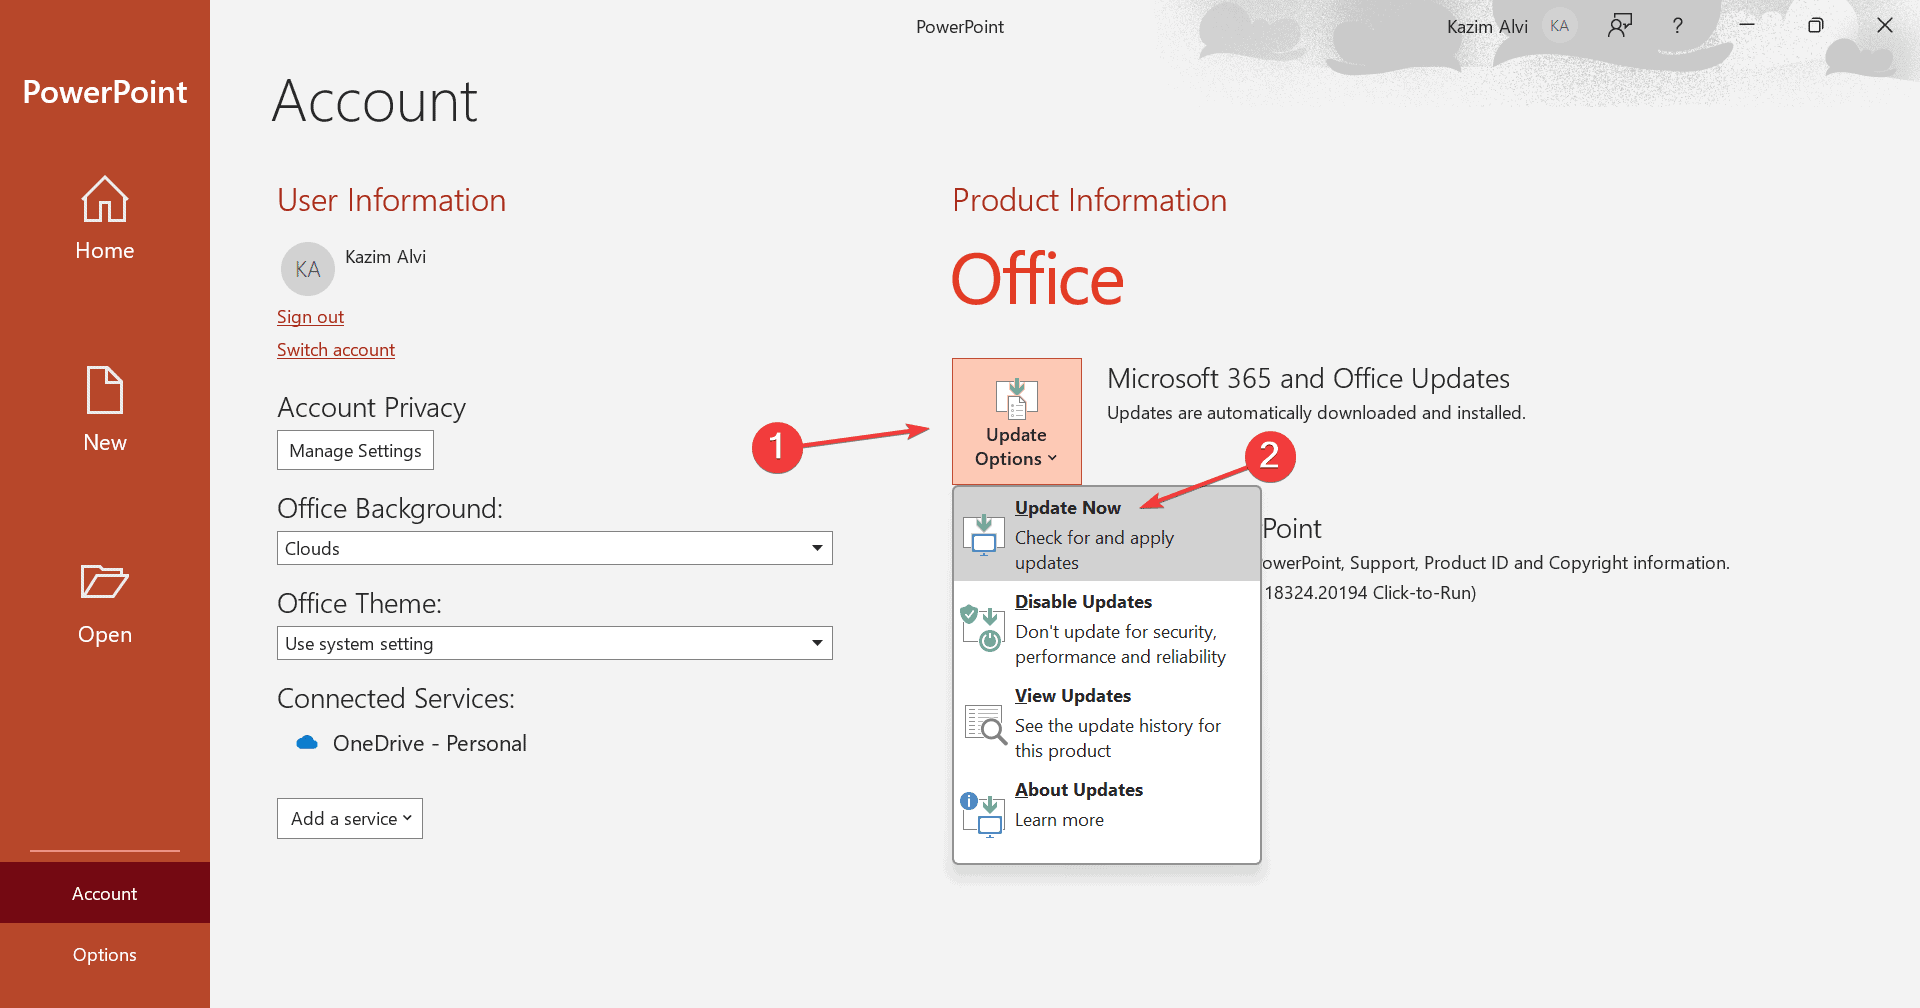Switch to the Account tab

tap(104, 892)
